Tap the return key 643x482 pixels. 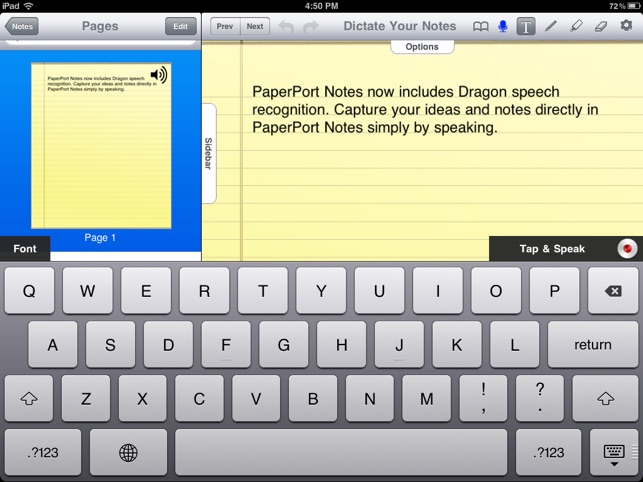(x=593, y=345)
